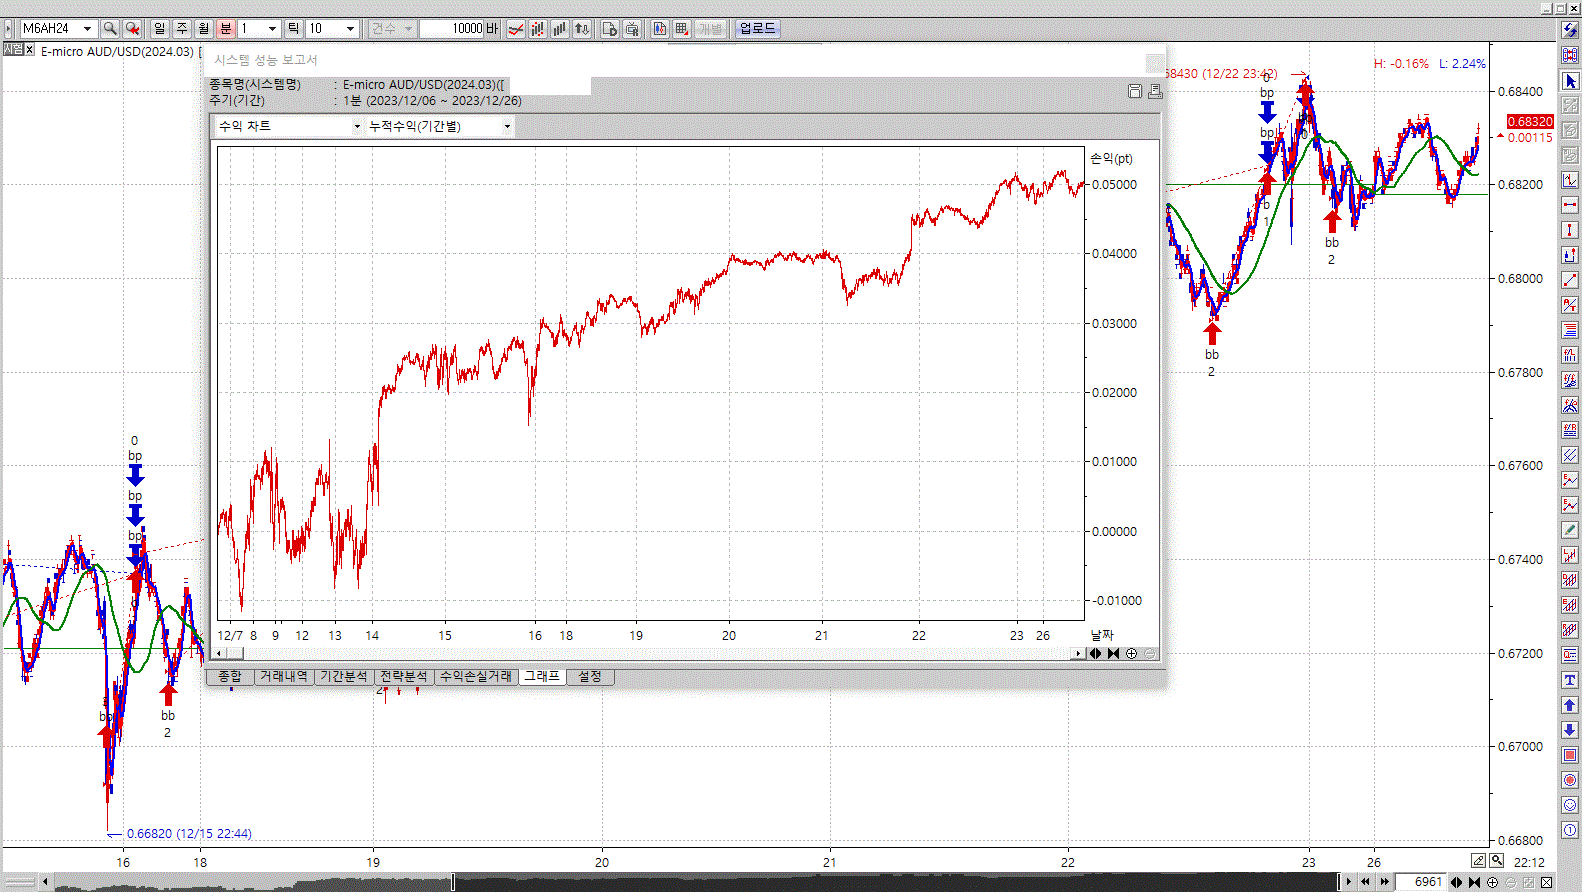Click the blue down arrow marker tool
The width and height of the screenshot is (1582, 892).
(1570, 730)
